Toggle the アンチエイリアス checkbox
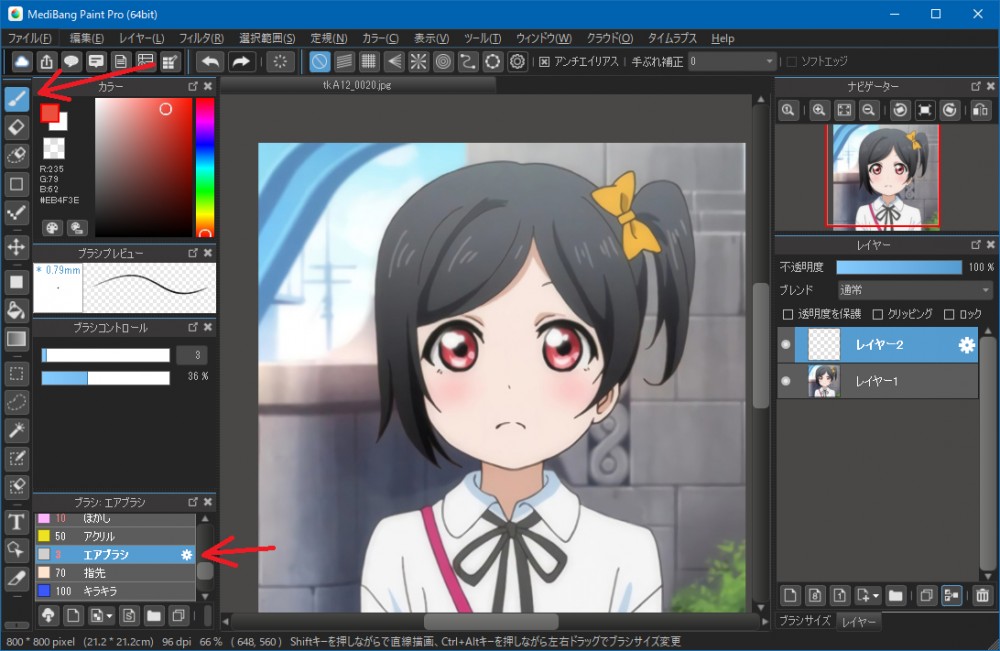1000x651 pixels. click(x=544, y=62)
